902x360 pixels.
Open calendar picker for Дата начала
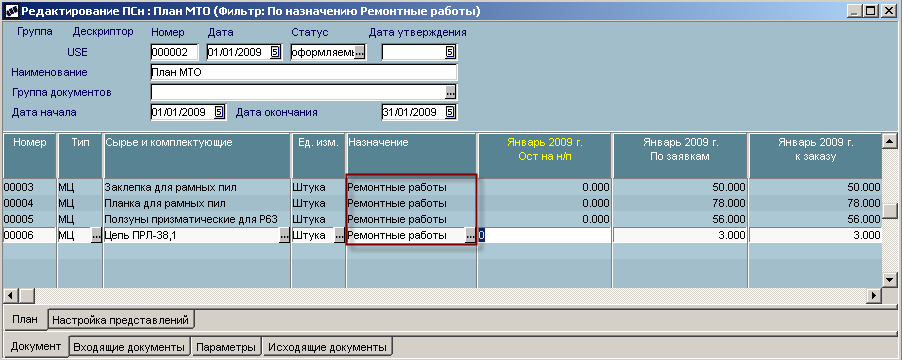click(219, 112)
